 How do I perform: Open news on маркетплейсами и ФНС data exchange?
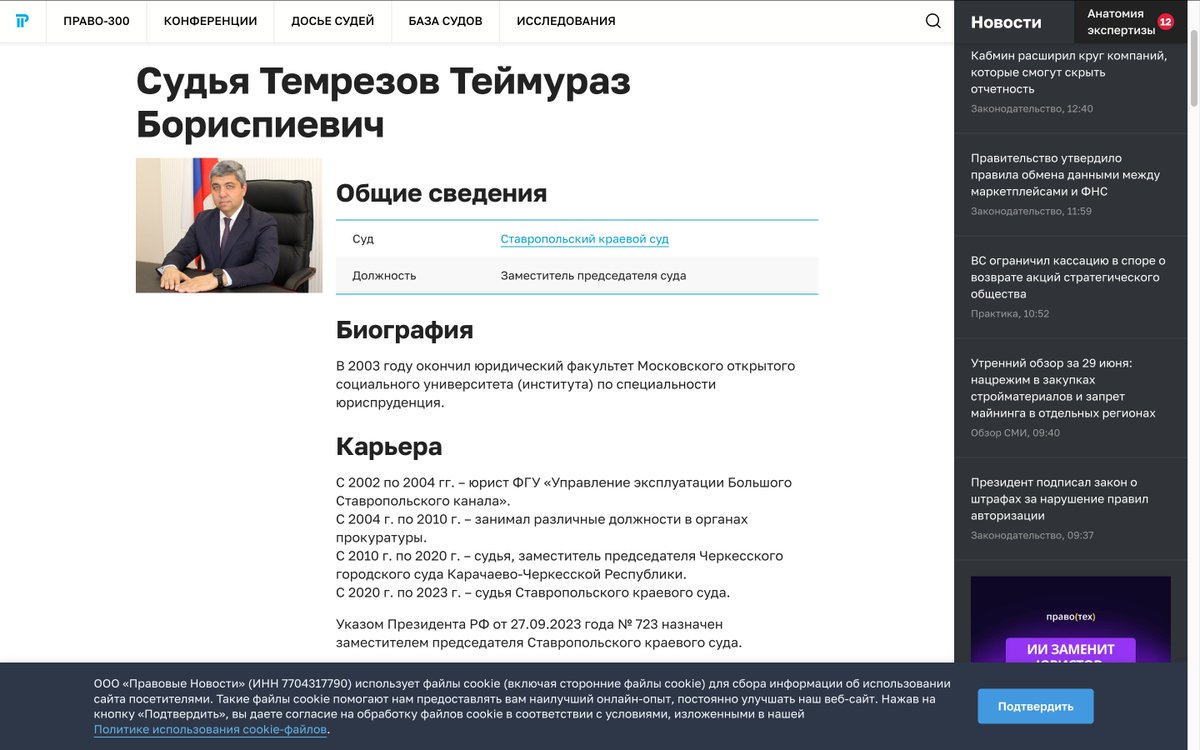coord(1065,174)
